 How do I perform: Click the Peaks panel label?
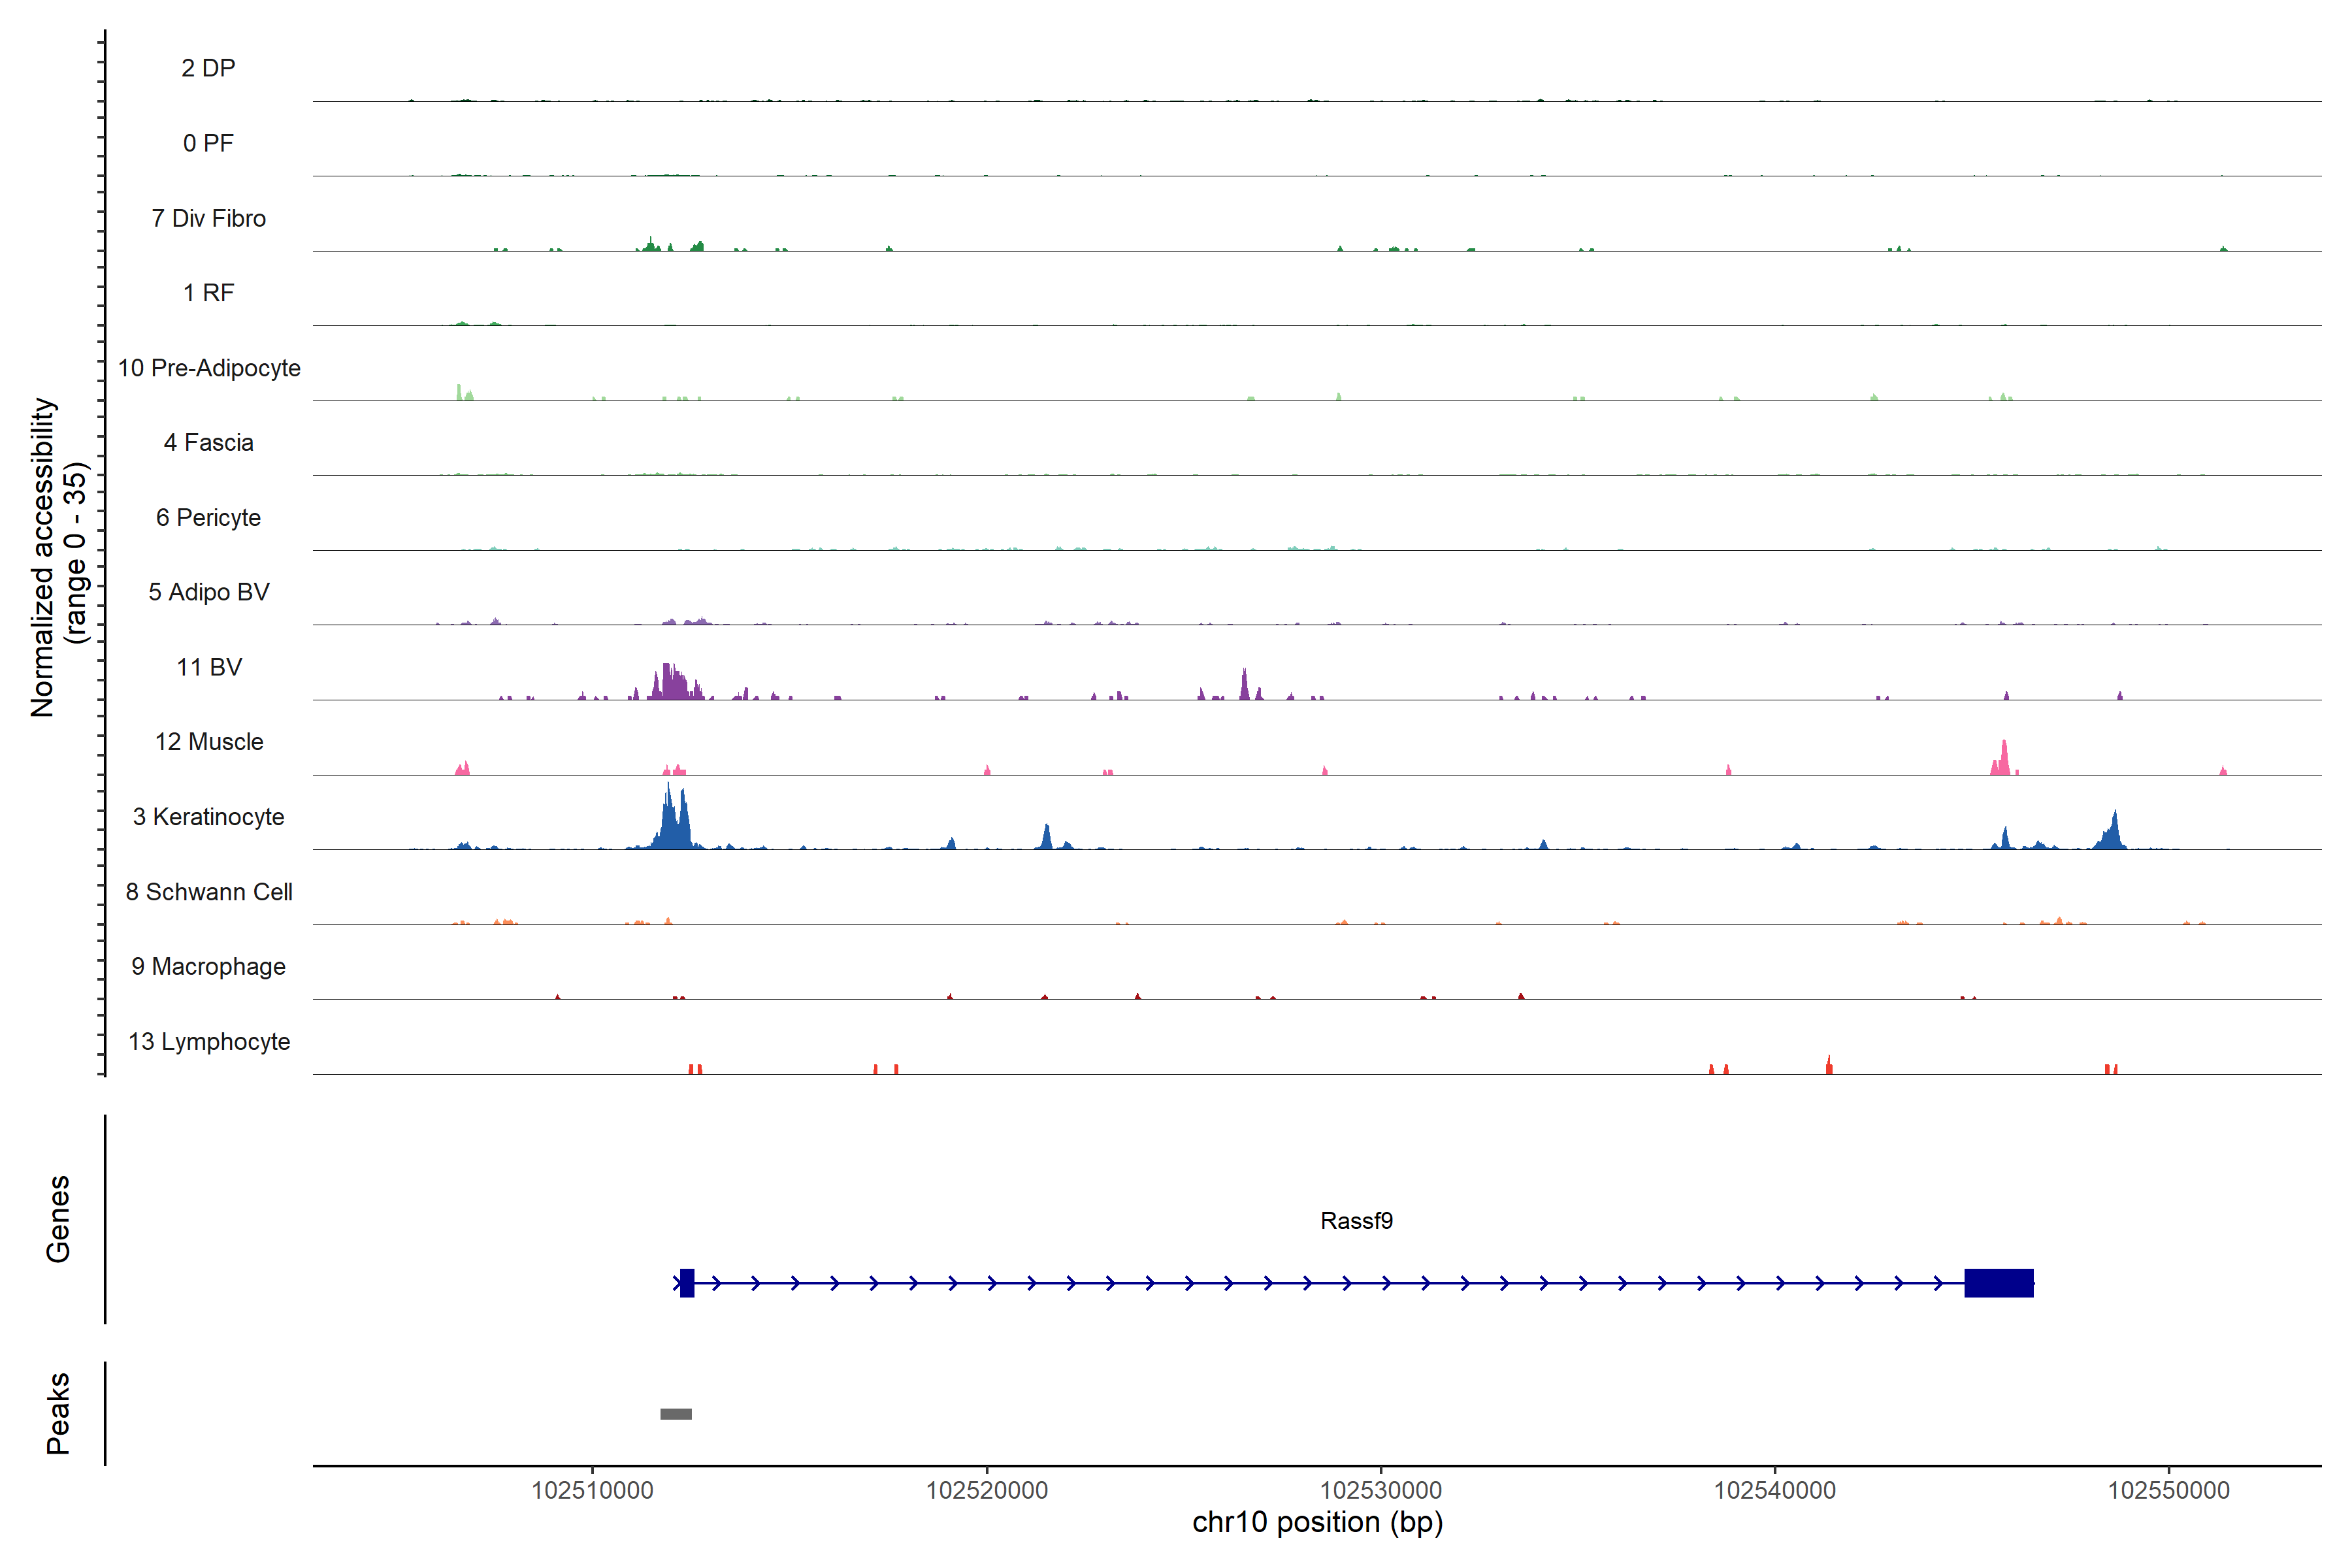point(58,1413)
